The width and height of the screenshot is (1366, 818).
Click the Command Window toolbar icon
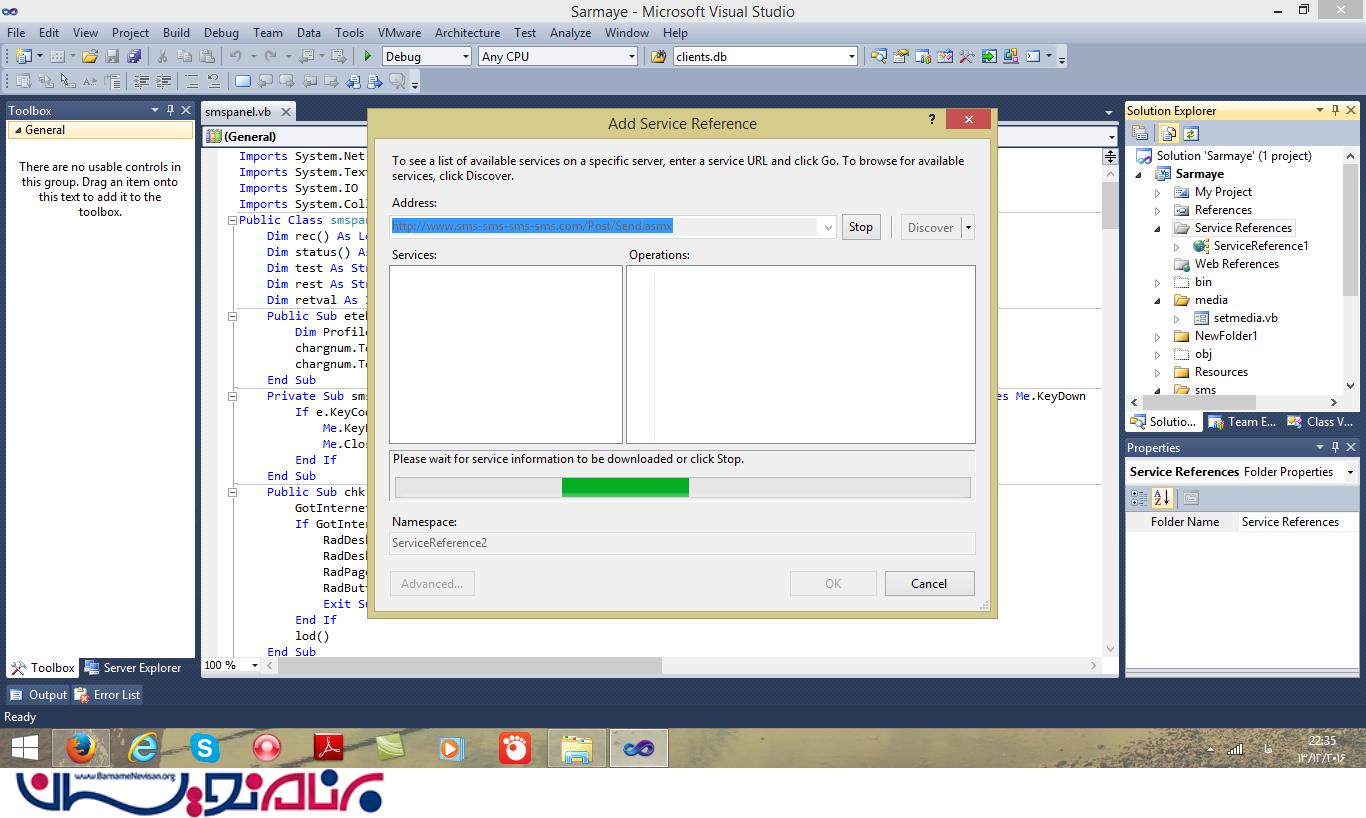click(x=1033, y=57)
